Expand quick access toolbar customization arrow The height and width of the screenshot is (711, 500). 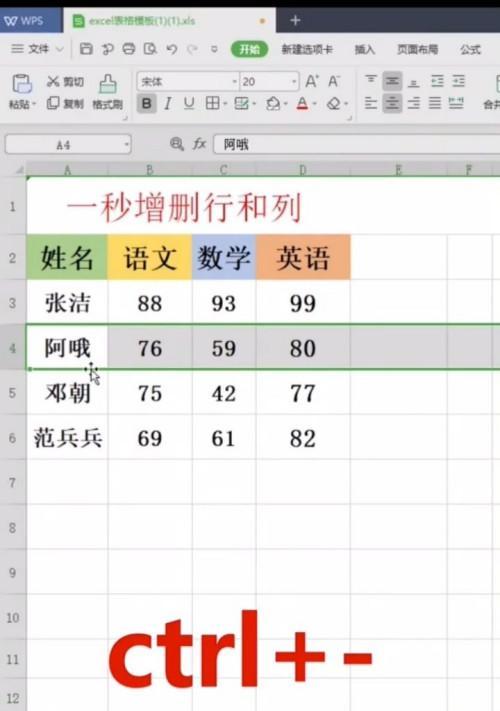tap(214, 49)
